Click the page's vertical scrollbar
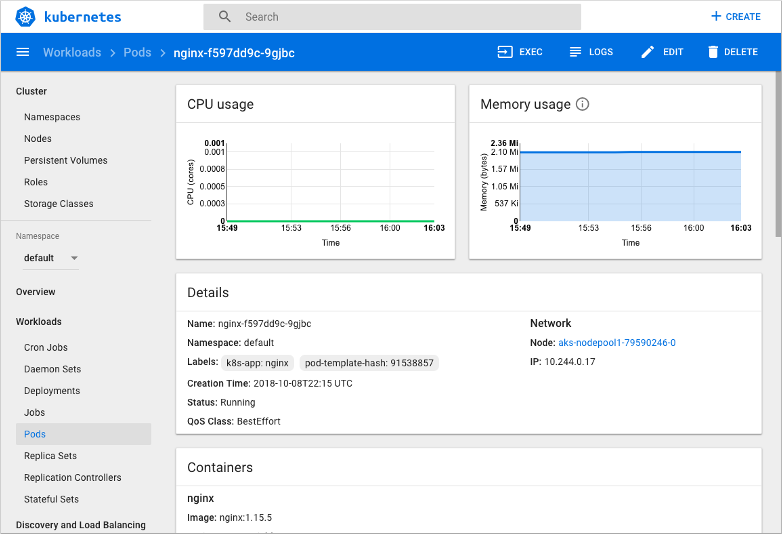Viewport: 782px width, 534px height. pos(777,150)
